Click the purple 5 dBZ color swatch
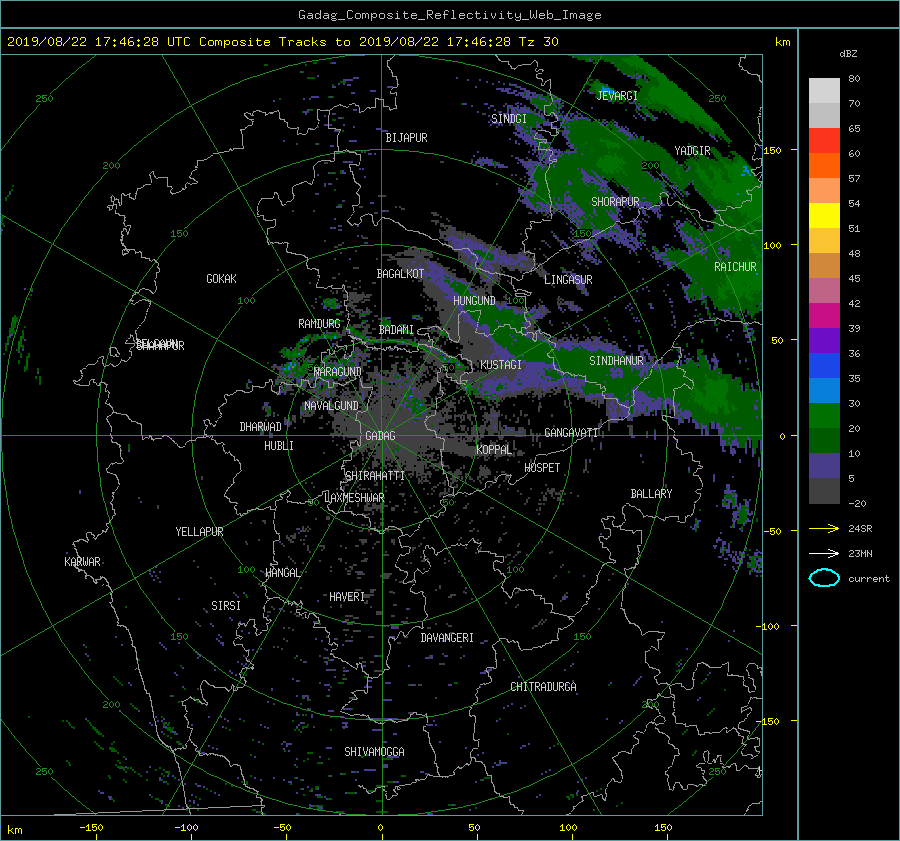Screen dimensions: 900x841 point(824,466)
